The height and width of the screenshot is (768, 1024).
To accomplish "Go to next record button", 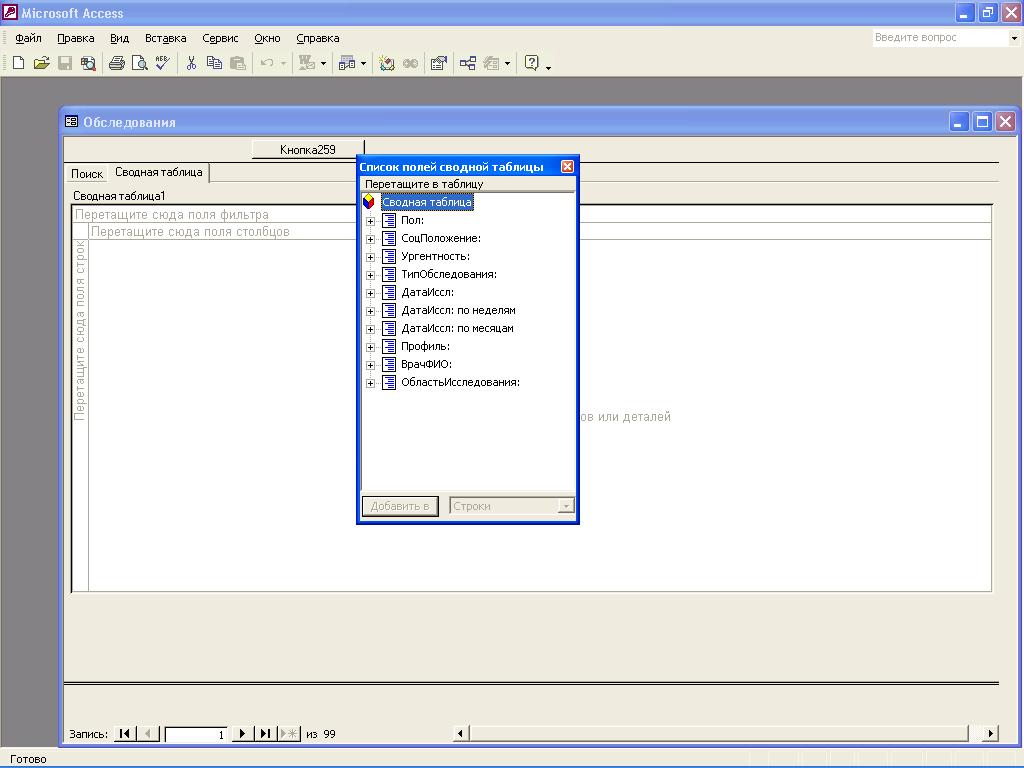I will click(x=242, y=733).
